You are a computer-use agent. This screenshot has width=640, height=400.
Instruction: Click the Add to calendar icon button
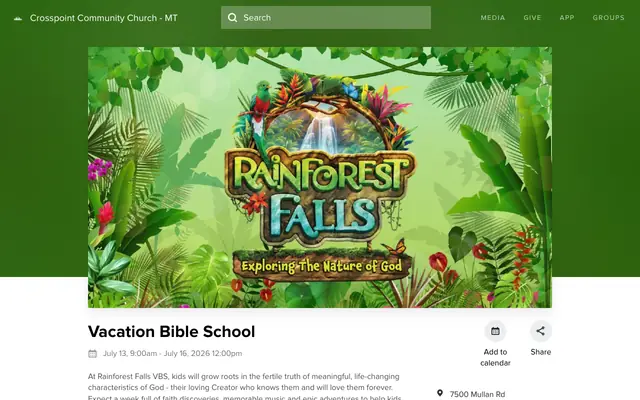click(495, 331)
